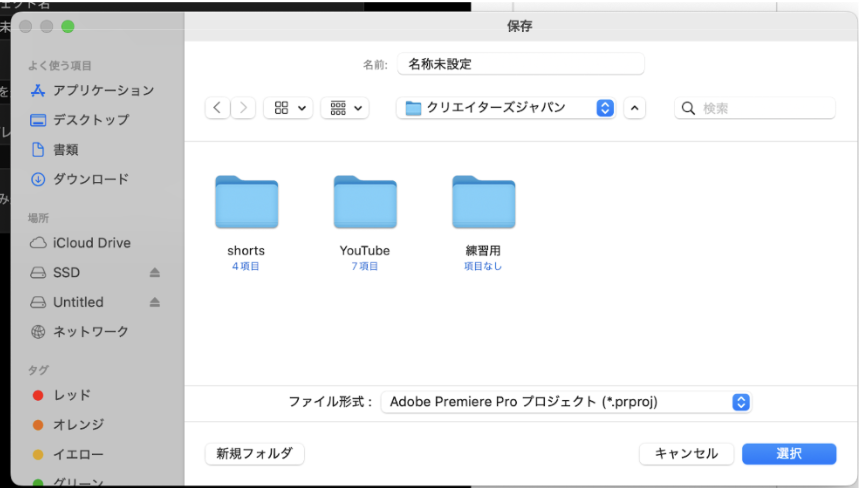Open the icon view mode dropdown
Screen dimensions: 860x488
tap(288, 108)
